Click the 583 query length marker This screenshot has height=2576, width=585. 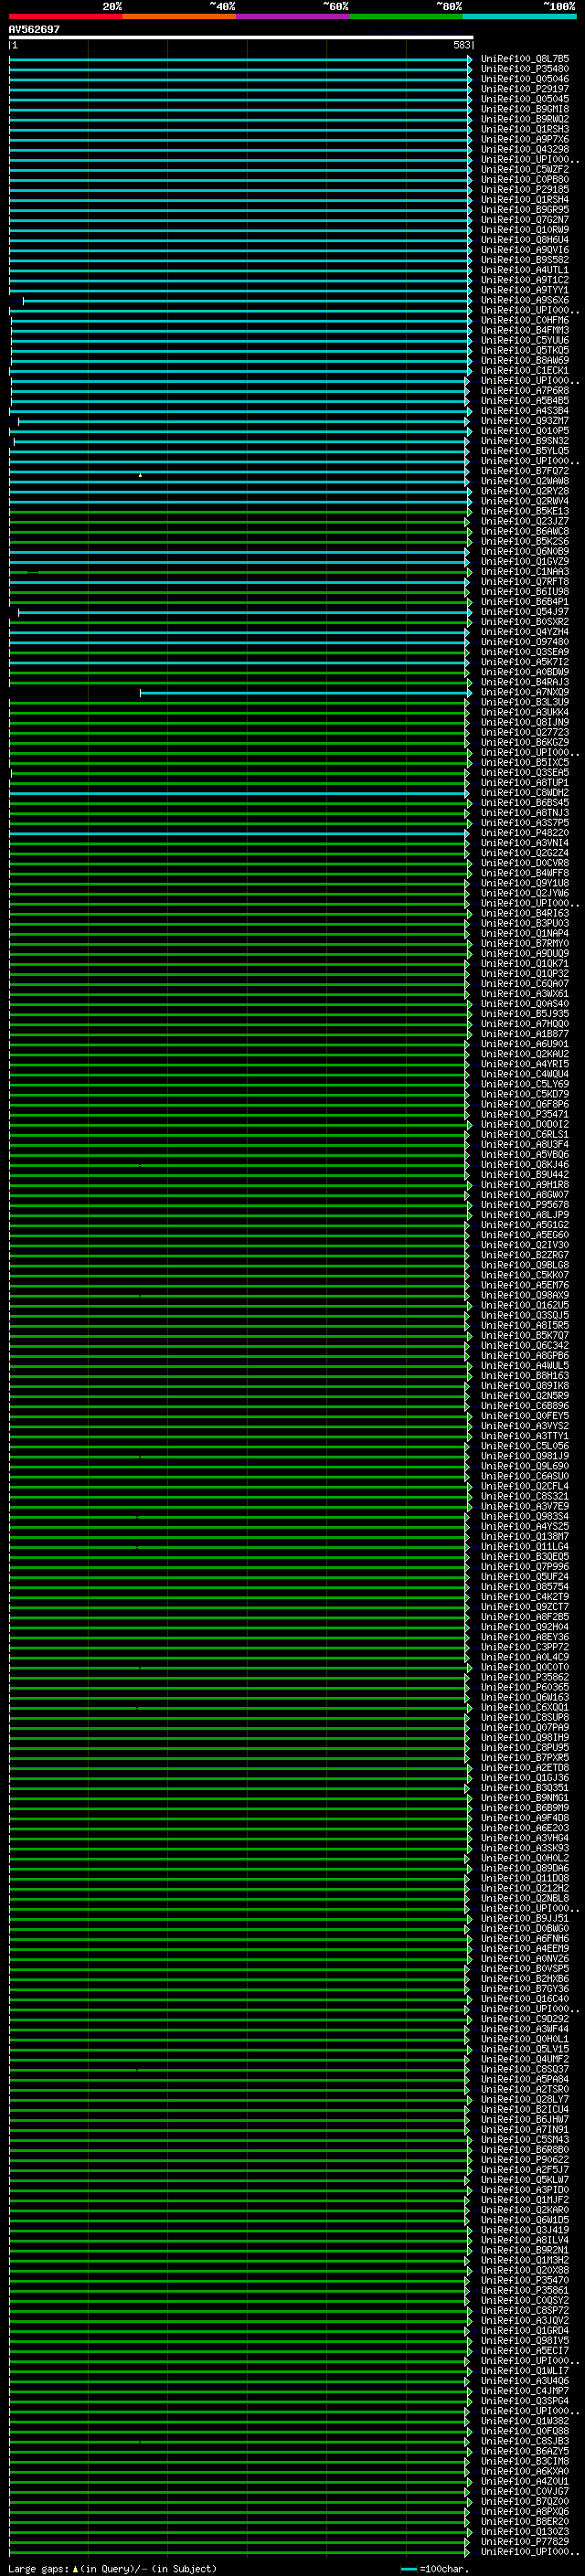[462, 45]
